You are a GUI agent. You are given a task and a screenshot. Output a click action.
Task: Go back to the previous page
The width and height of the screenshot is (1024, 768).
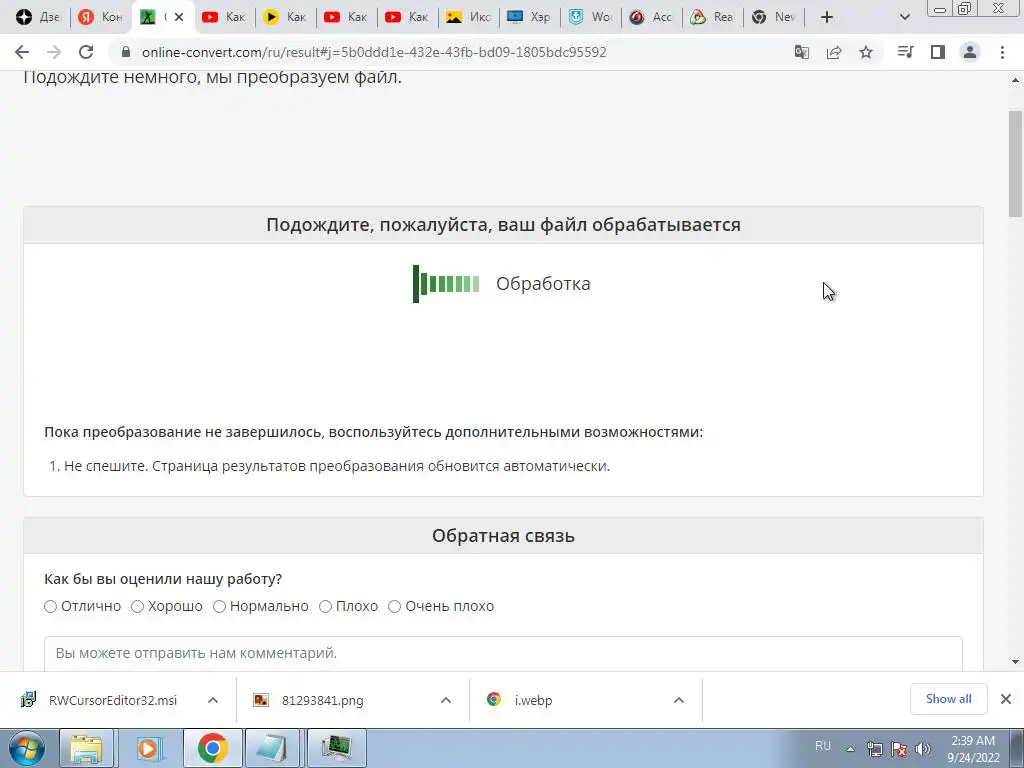[22, 52]
